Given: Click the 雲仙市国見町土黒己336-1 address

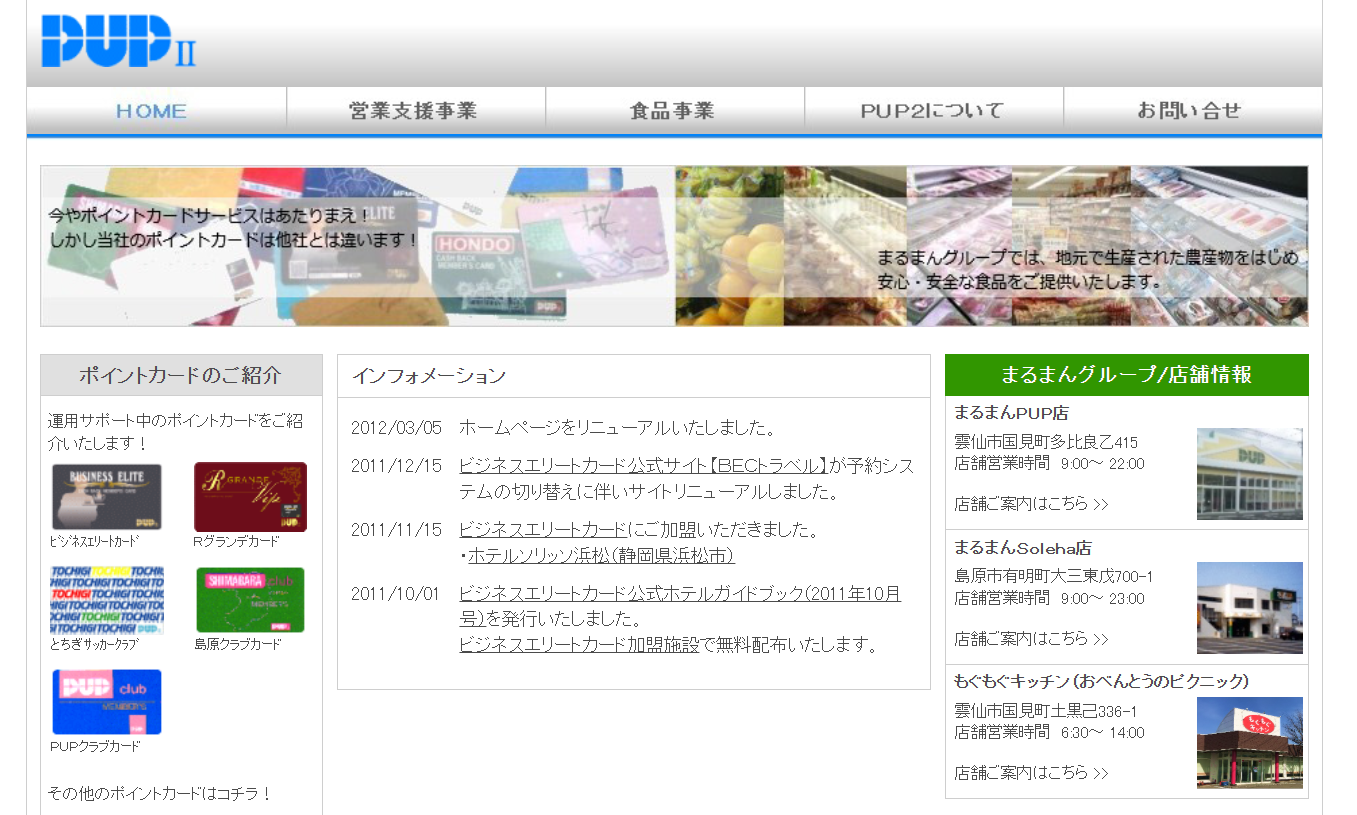Looking at the screenshot, I should tap(1045, 711).
